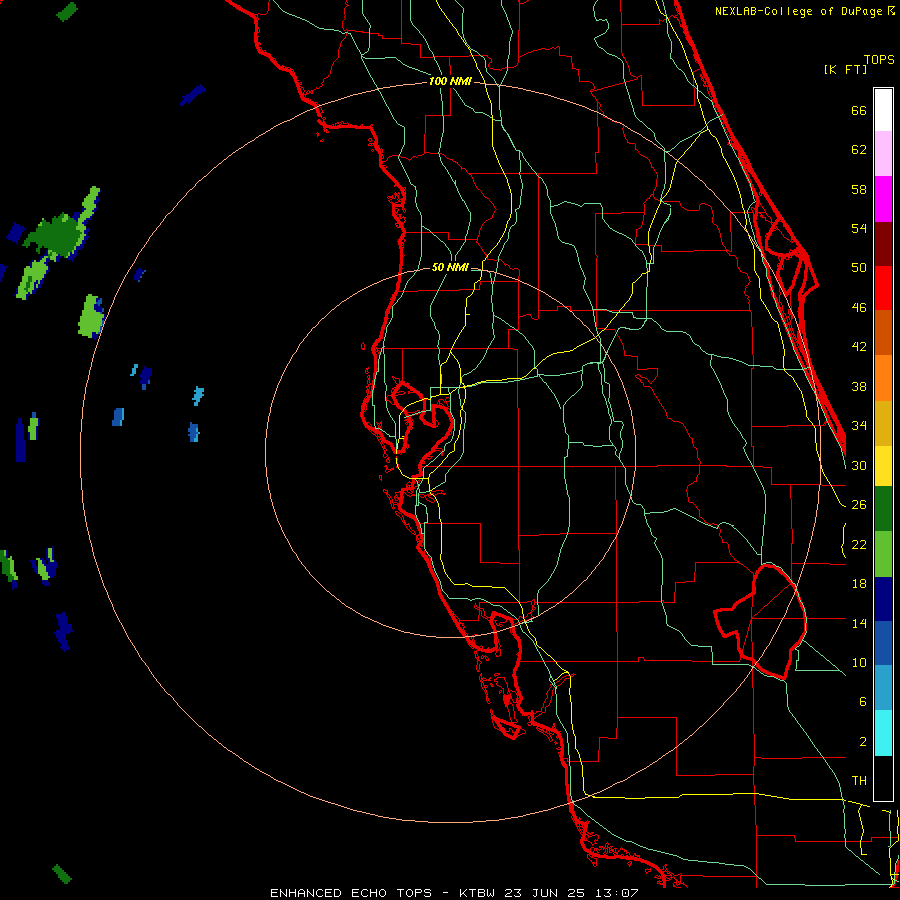Click the 26 value on the legend
900x900 pixels.
[859, 505]
